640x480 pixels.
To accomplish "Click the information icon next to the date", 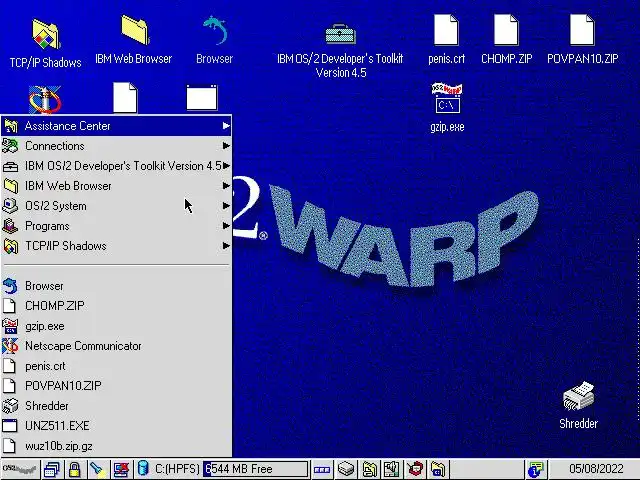I will click(536, 469).
